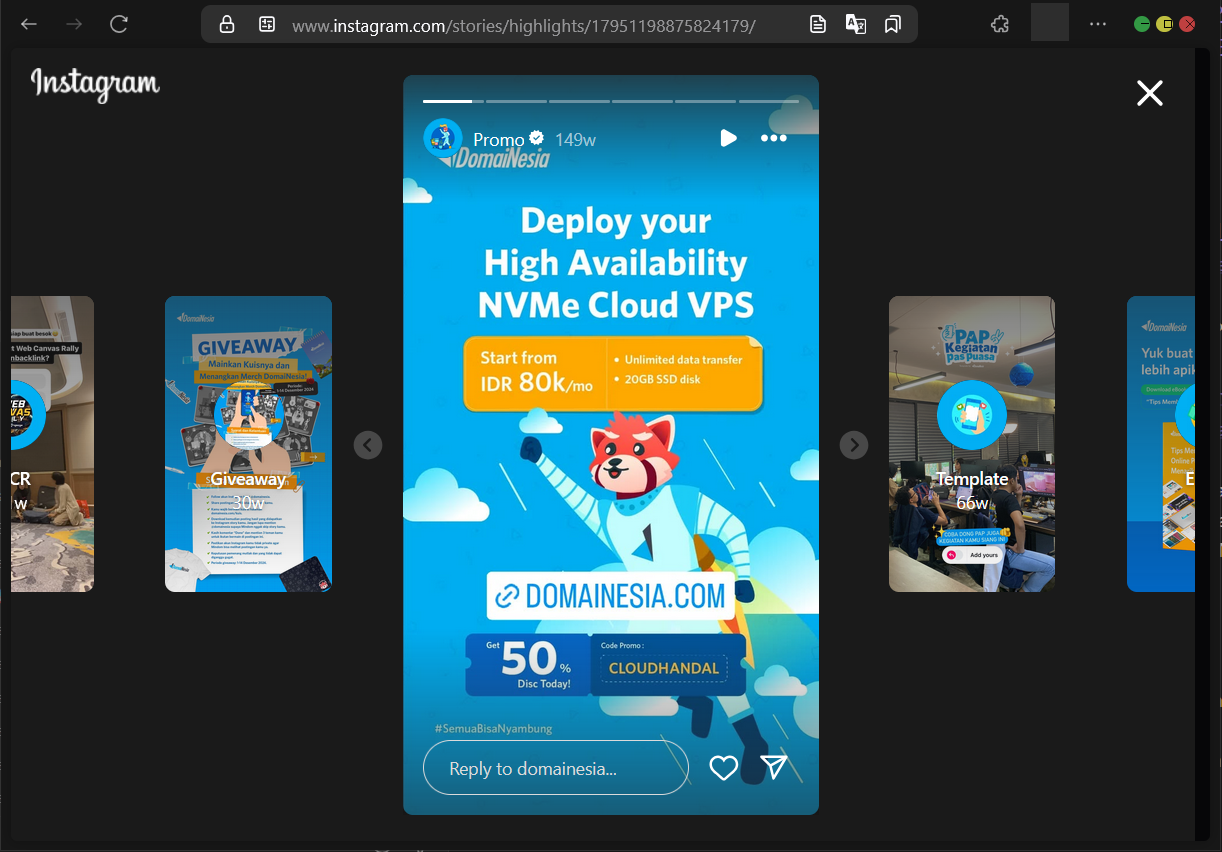
Task: Click the #SemuaBisaNyambung hashtag text
Action: [493, 728]
